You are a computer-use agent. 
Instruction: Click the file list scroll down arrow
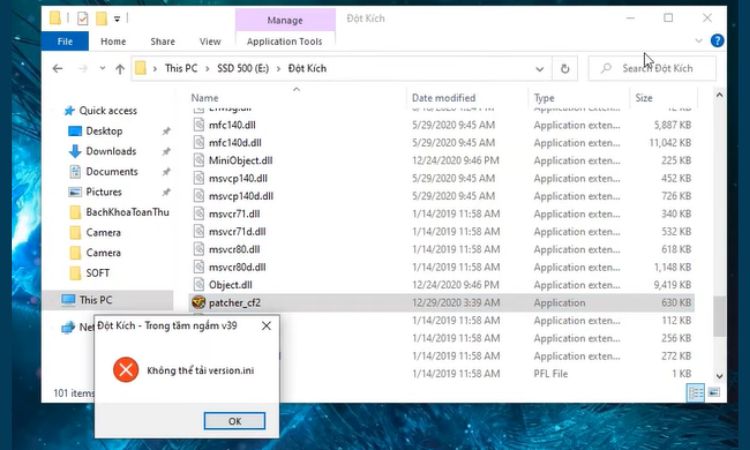click(x=719, y=376)
